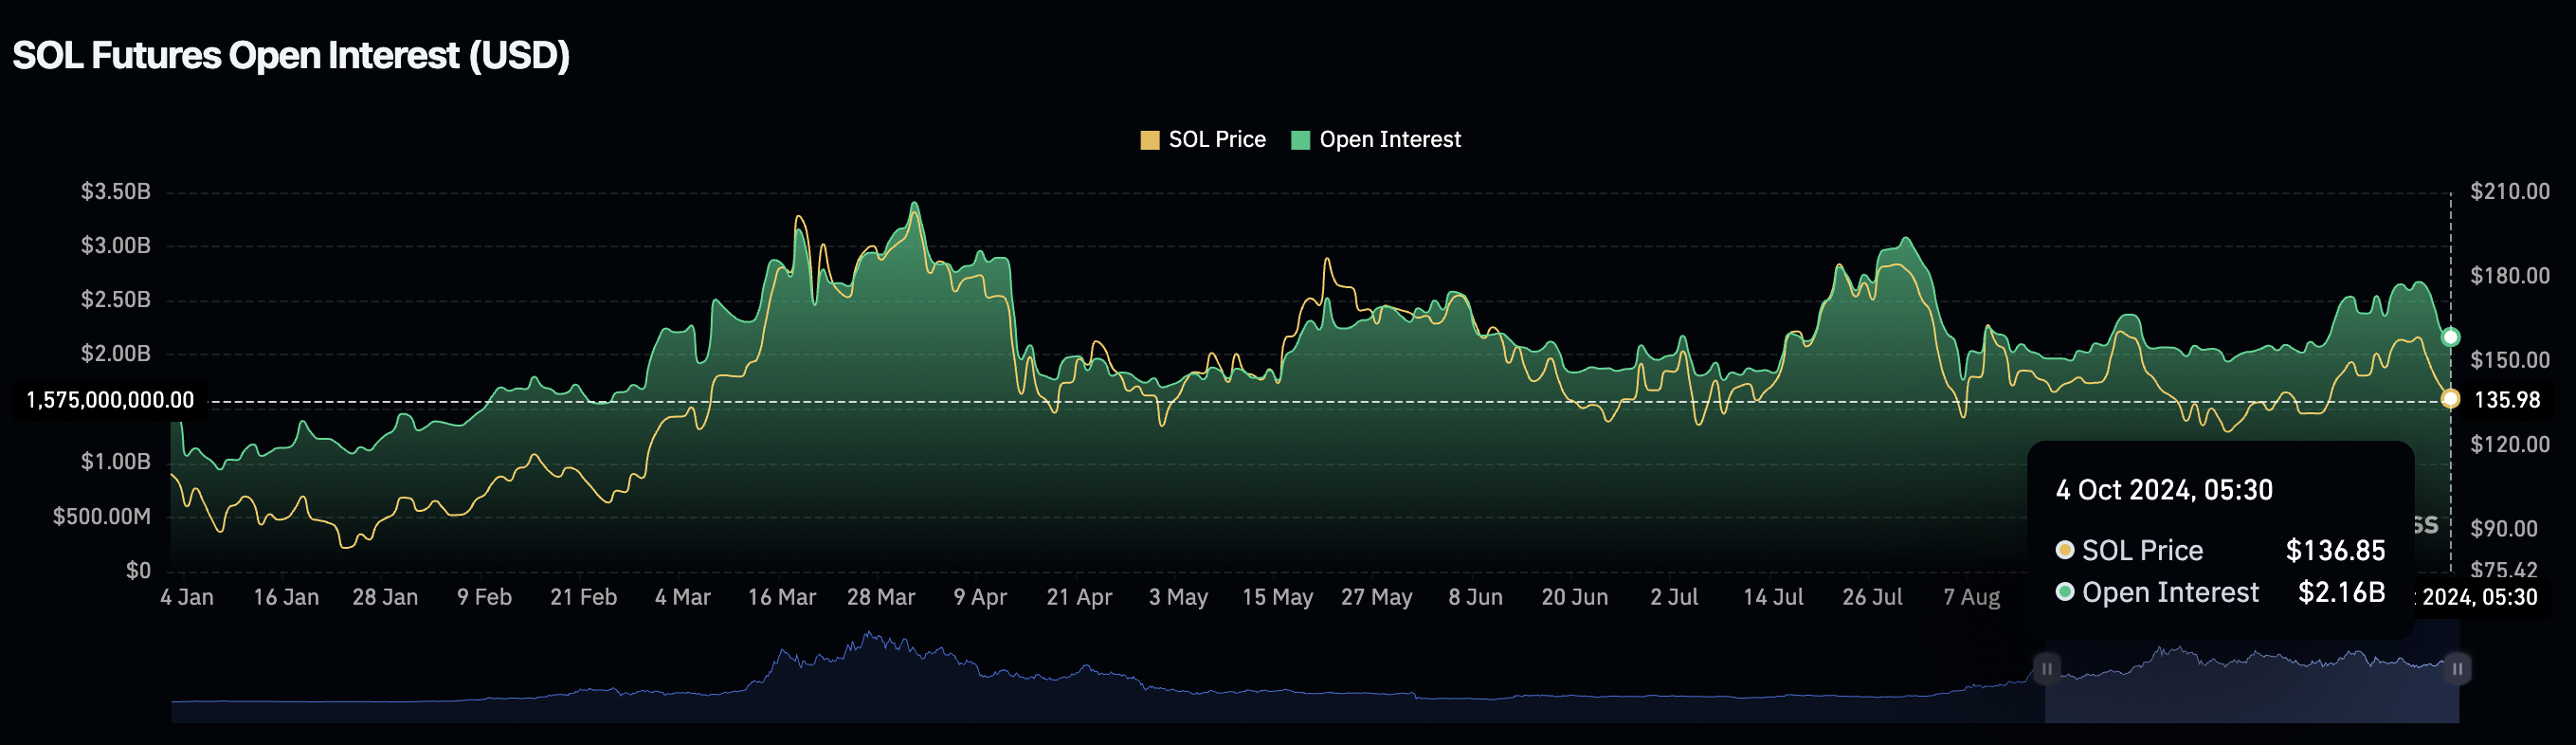
Task: Click the 20 Jun date label
Action: [1575, 597]
